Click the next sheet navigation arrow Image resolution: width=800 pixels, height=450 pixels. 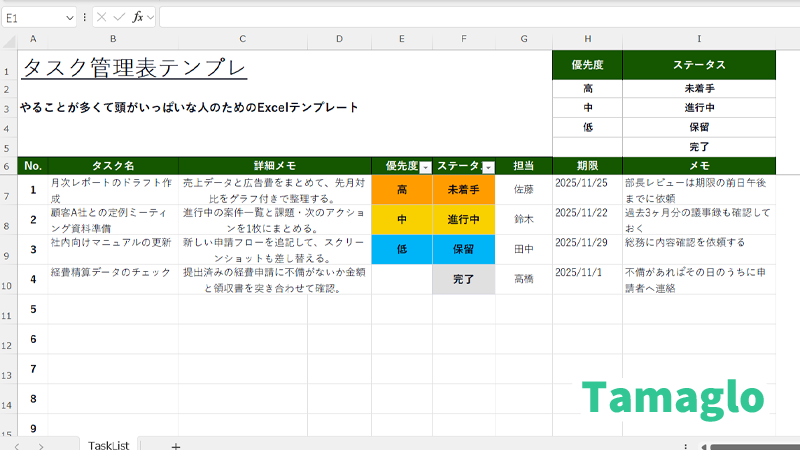(x=41, y=444)
